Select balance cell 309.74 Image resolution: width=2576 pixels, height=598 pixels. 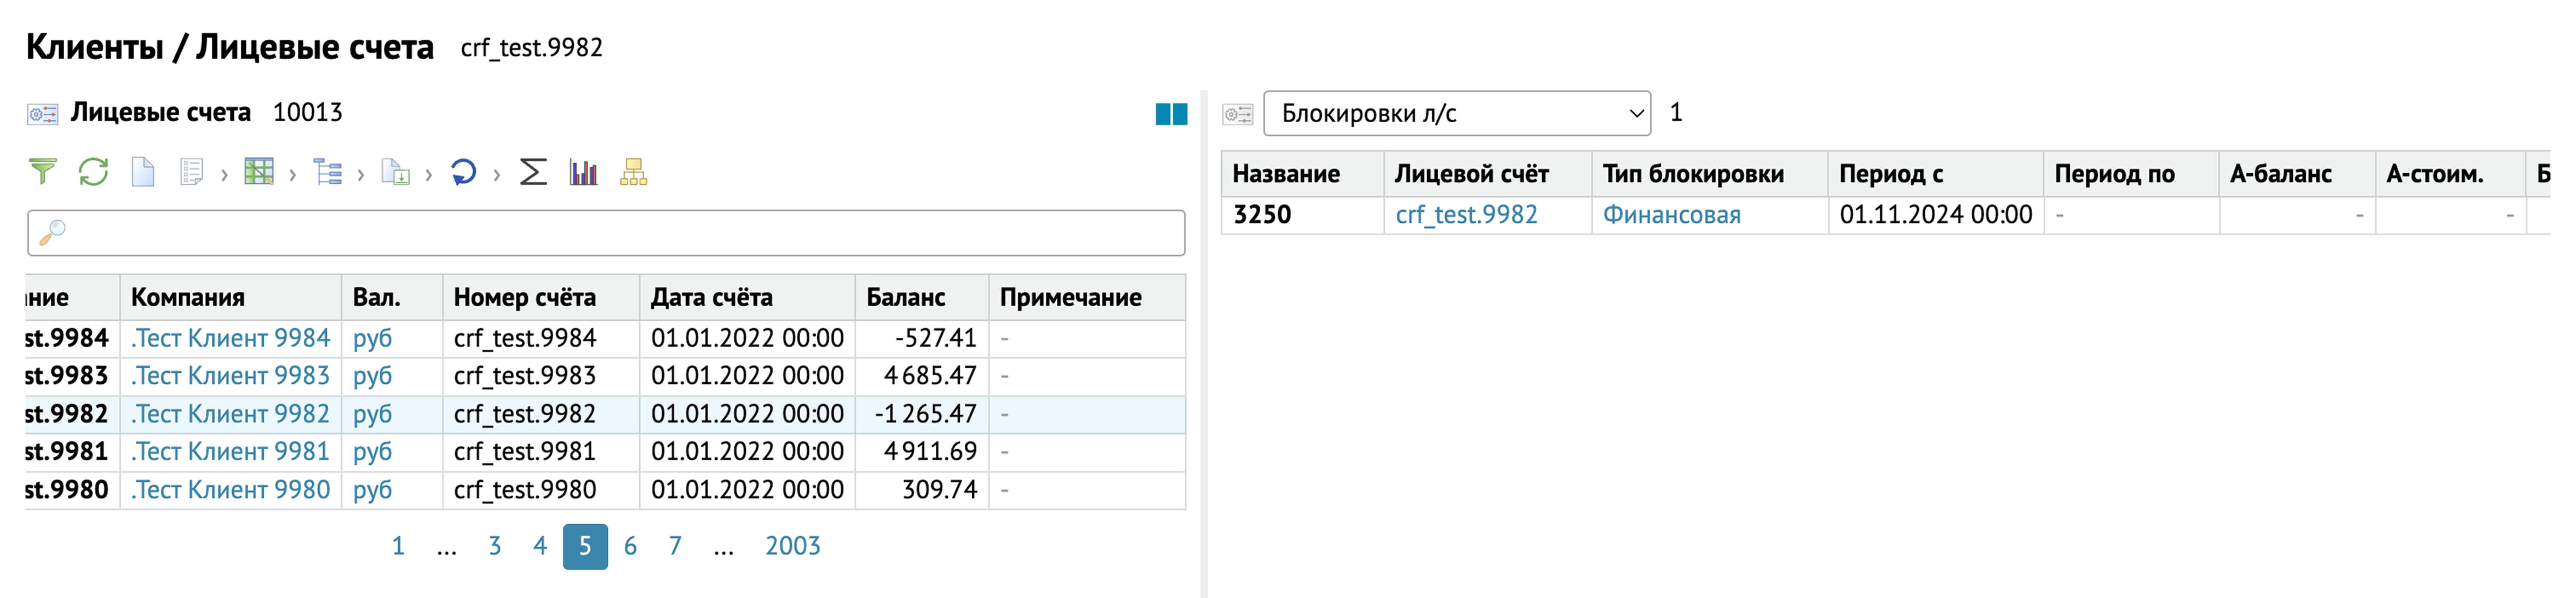point(922,490)
